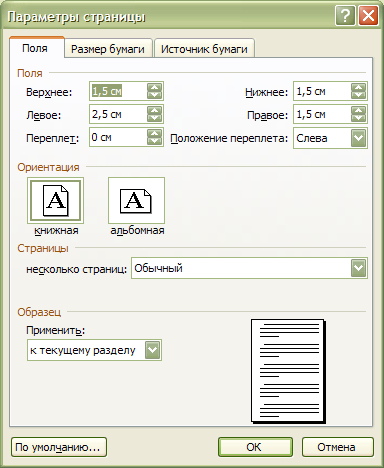The height and width of the screenshot is (468, 384).
Task: Decrease the Нижнее margin with down arrow
Action: [358, 95]
